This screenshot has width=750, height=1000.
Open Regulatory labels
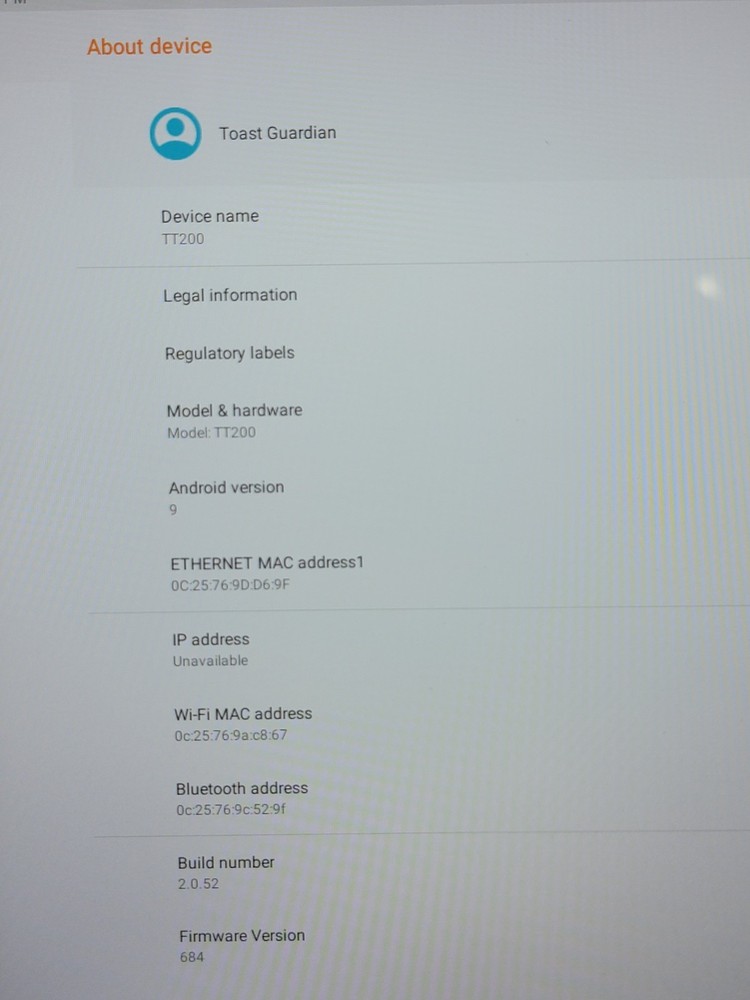click(229, 353)
